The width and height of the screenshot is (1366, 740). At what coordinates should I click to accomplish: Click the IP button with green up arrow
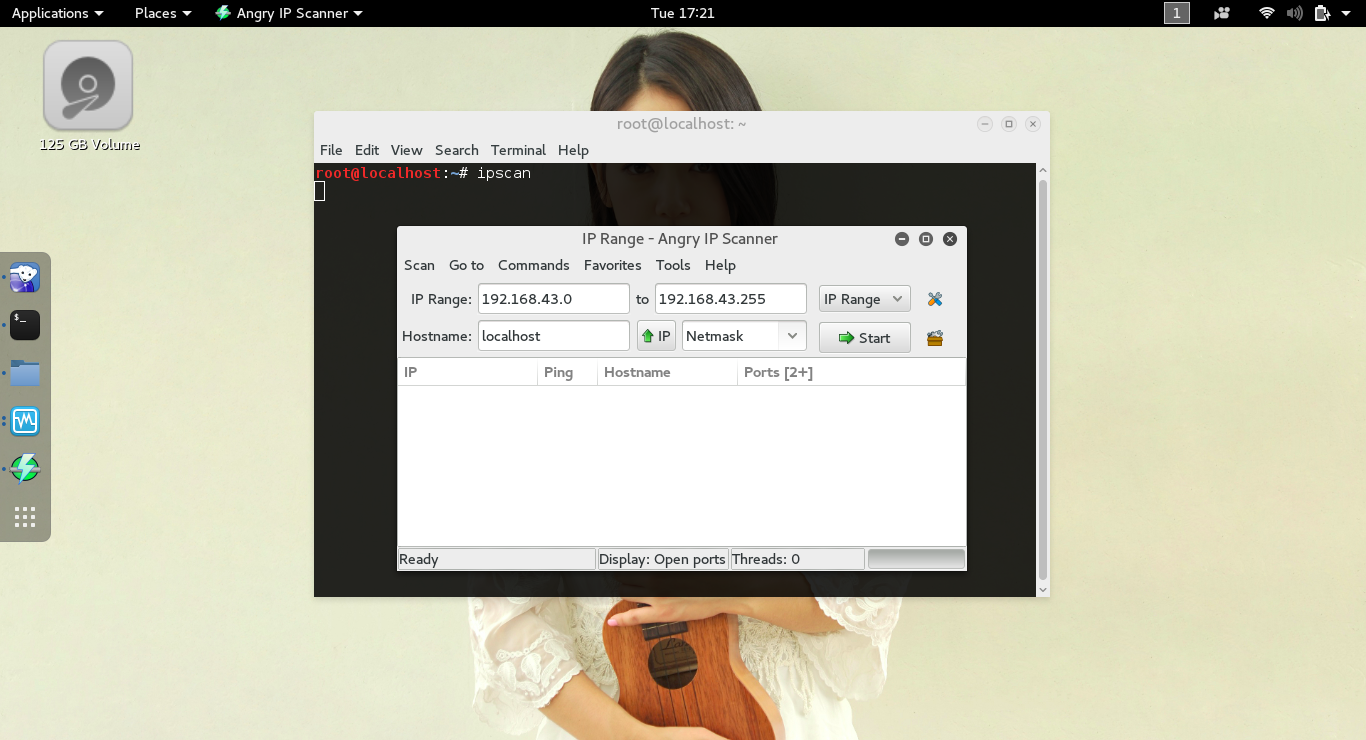656,336
